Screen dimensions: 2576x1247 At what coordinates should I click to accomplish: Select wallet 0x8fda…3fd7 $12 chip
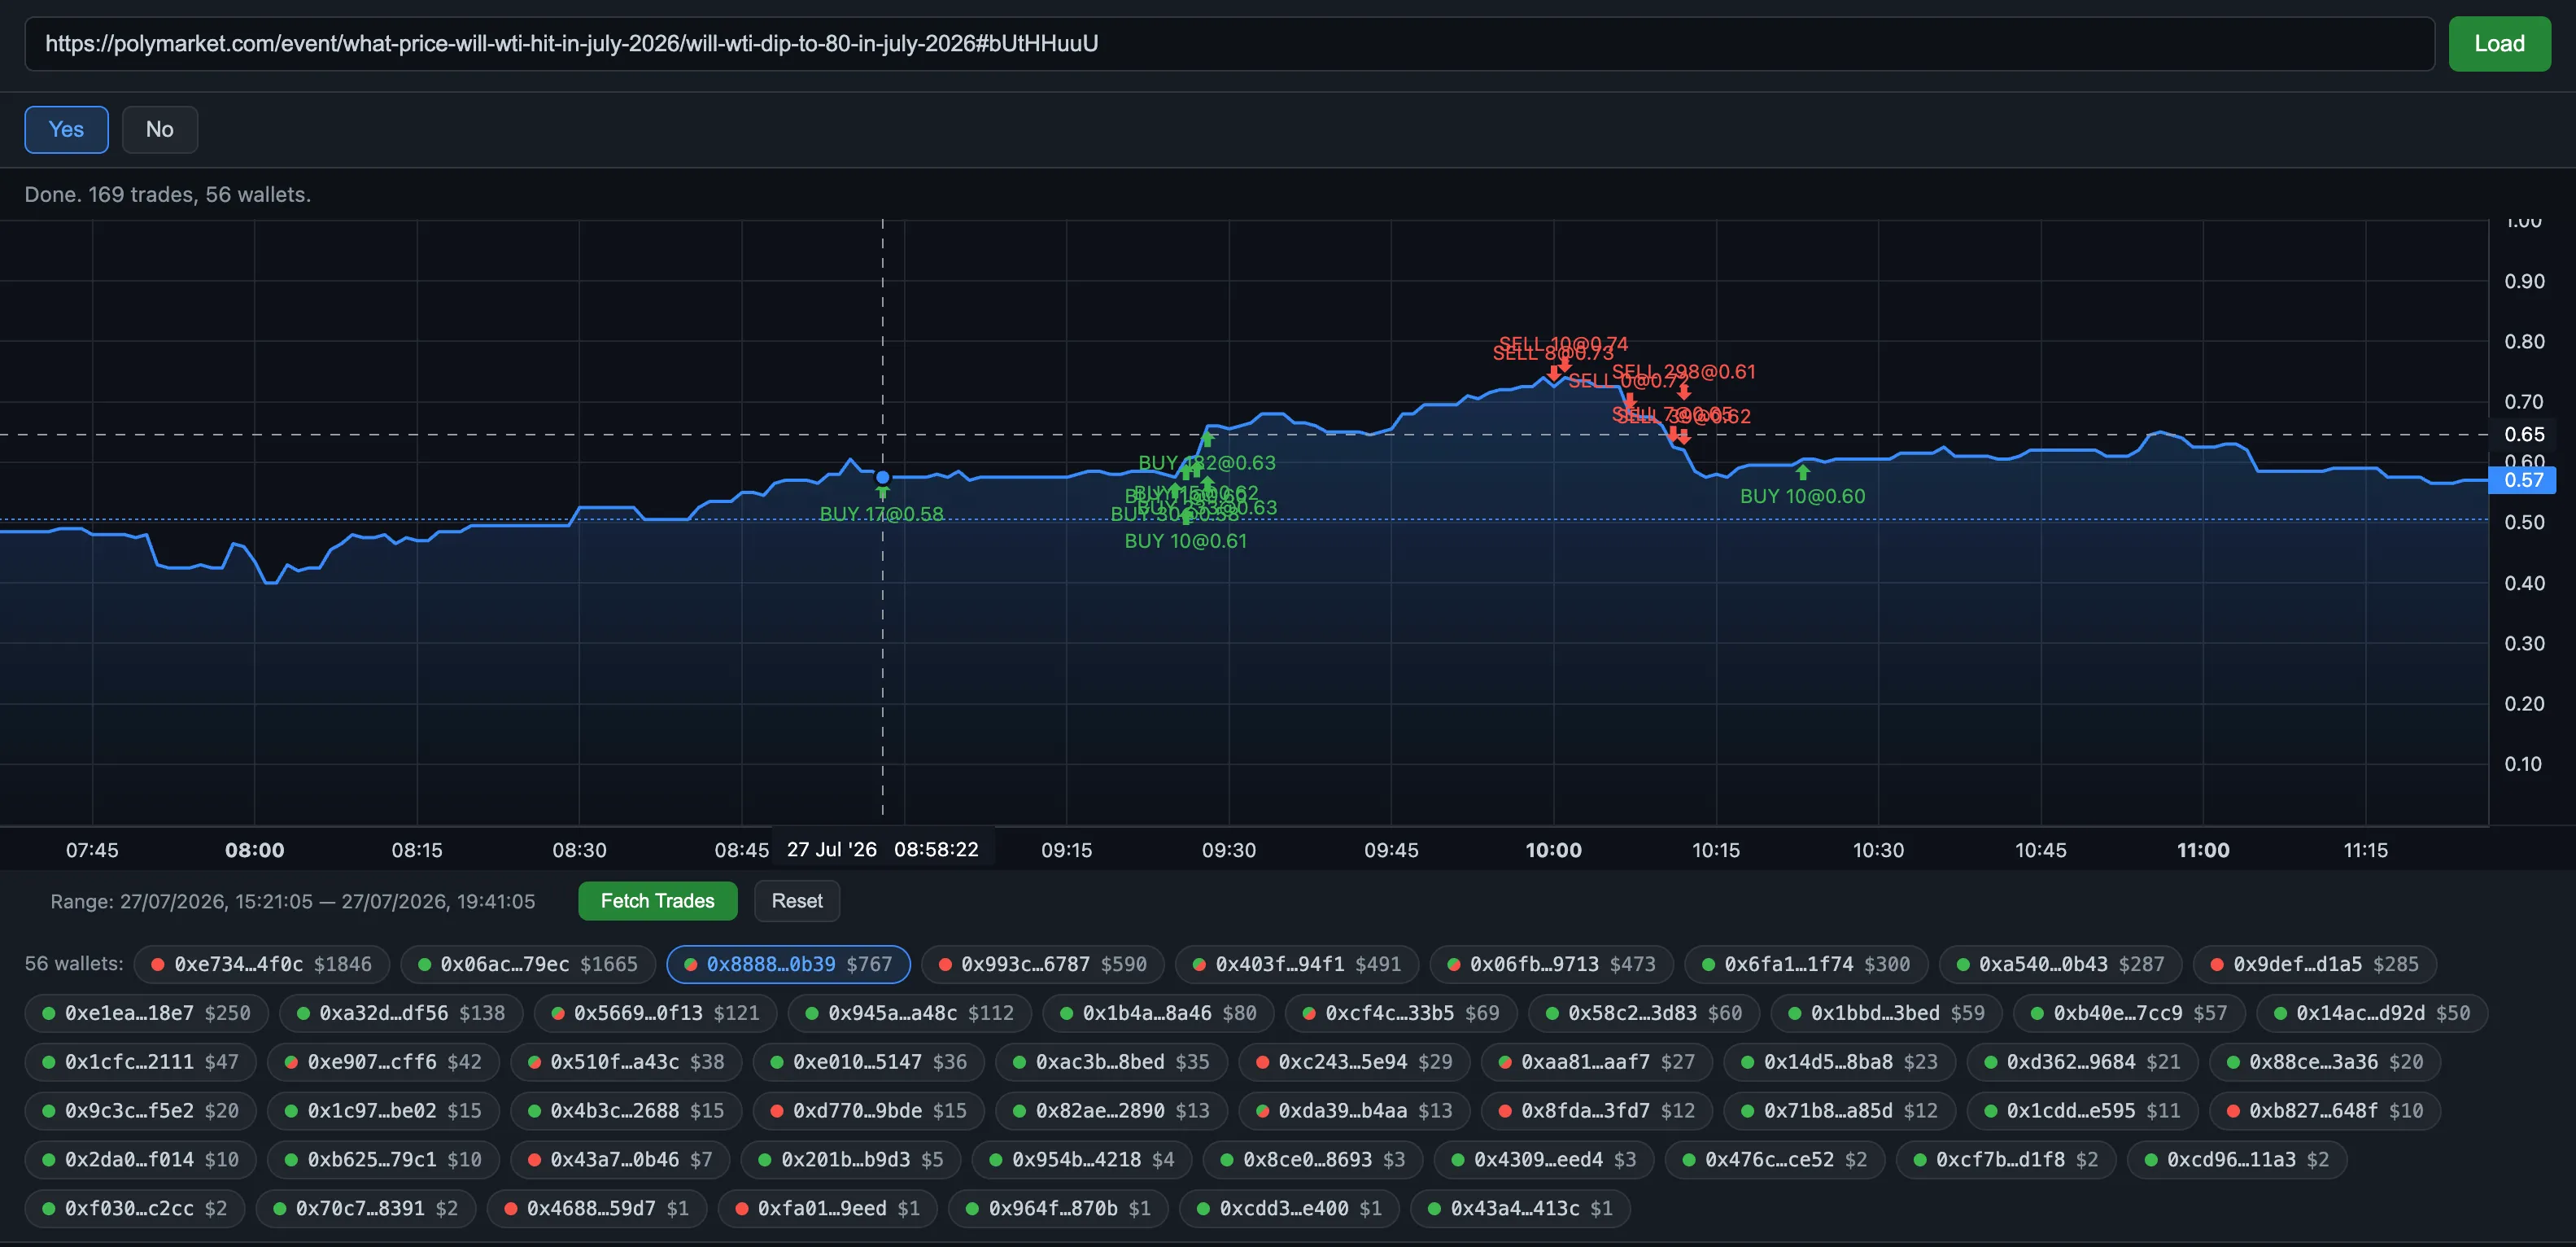(1596, 1111)
